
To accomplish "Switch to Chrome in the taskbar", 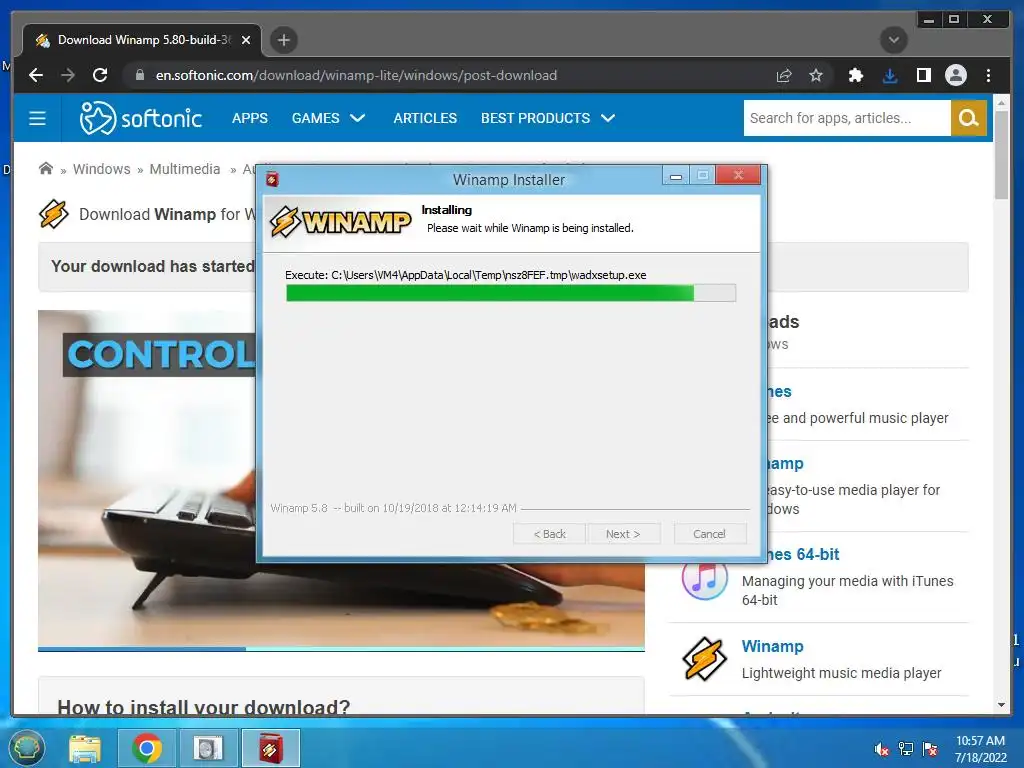I will pyautogui.click(x=147, y=748).
